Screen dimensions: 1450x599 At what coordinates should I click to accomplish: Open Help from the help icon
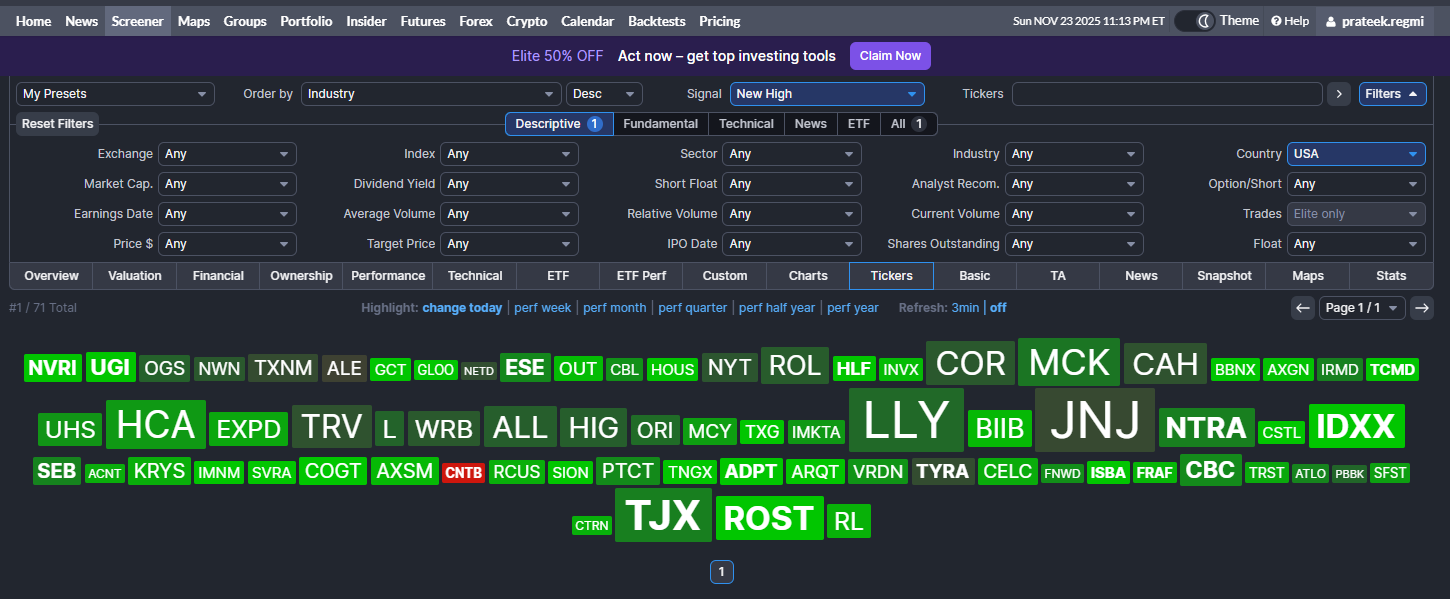1289,21
